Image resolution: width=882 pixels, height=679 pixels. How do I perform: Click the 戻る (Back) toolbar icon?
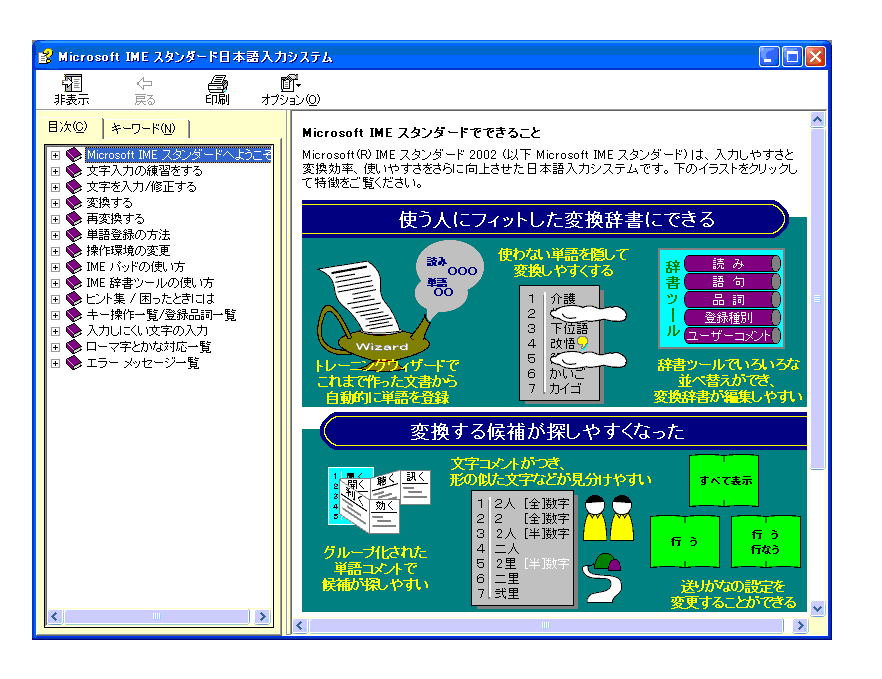click(x=145, y=91)
